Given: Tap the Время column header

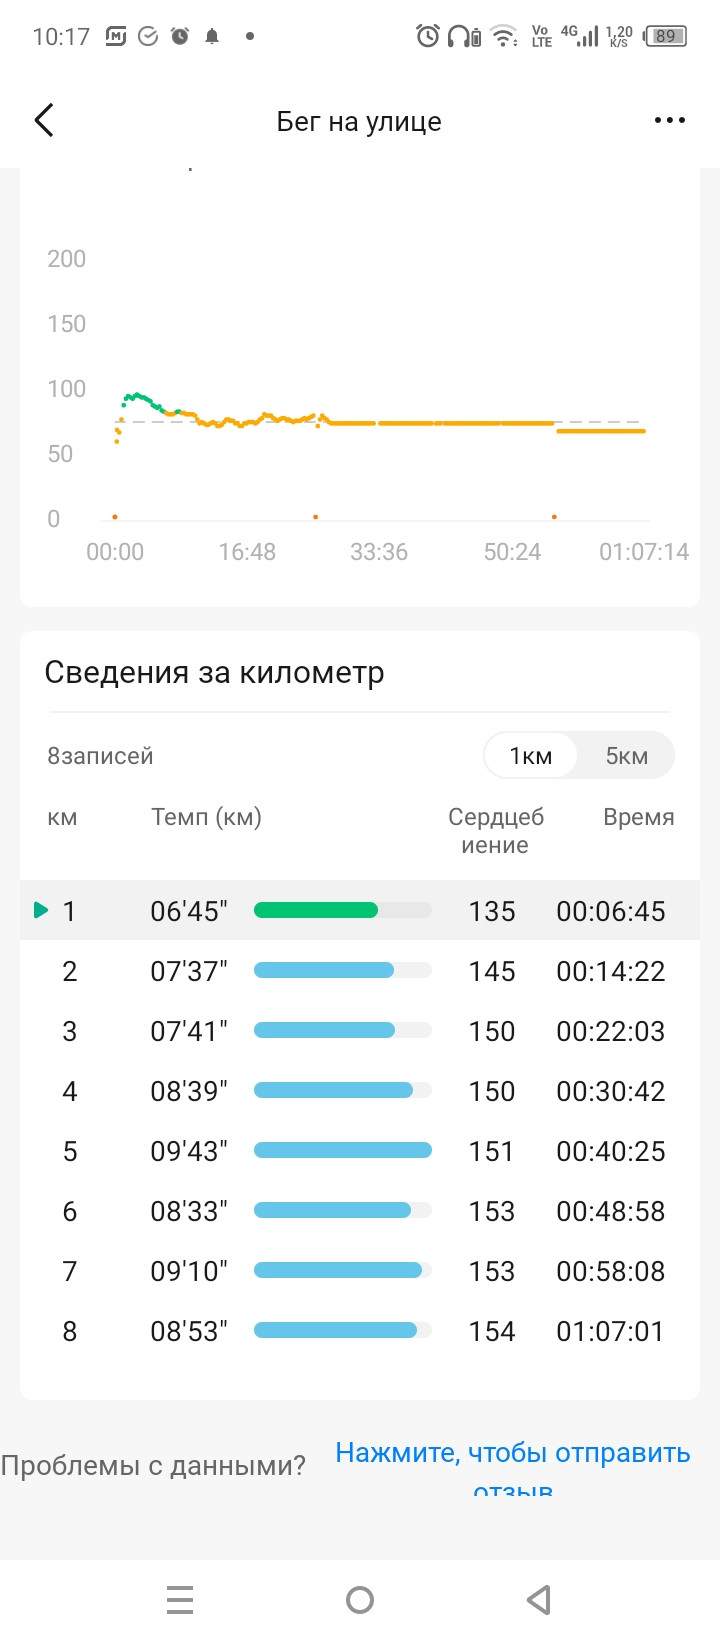Looking at the screenshot, I should point(638,817).
